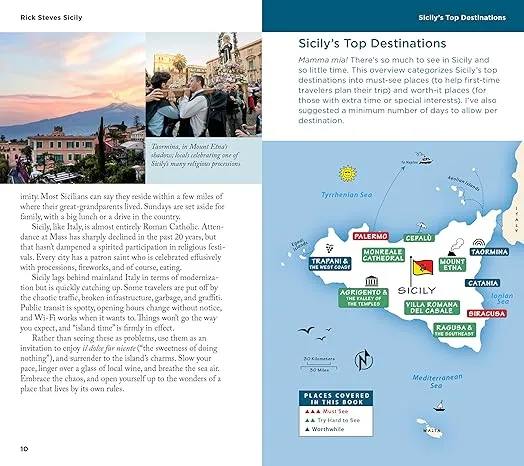The width and height of the screenshot is (524, 466).
Task: Click the sailboat icon near Malta
Action: point(439,406)
